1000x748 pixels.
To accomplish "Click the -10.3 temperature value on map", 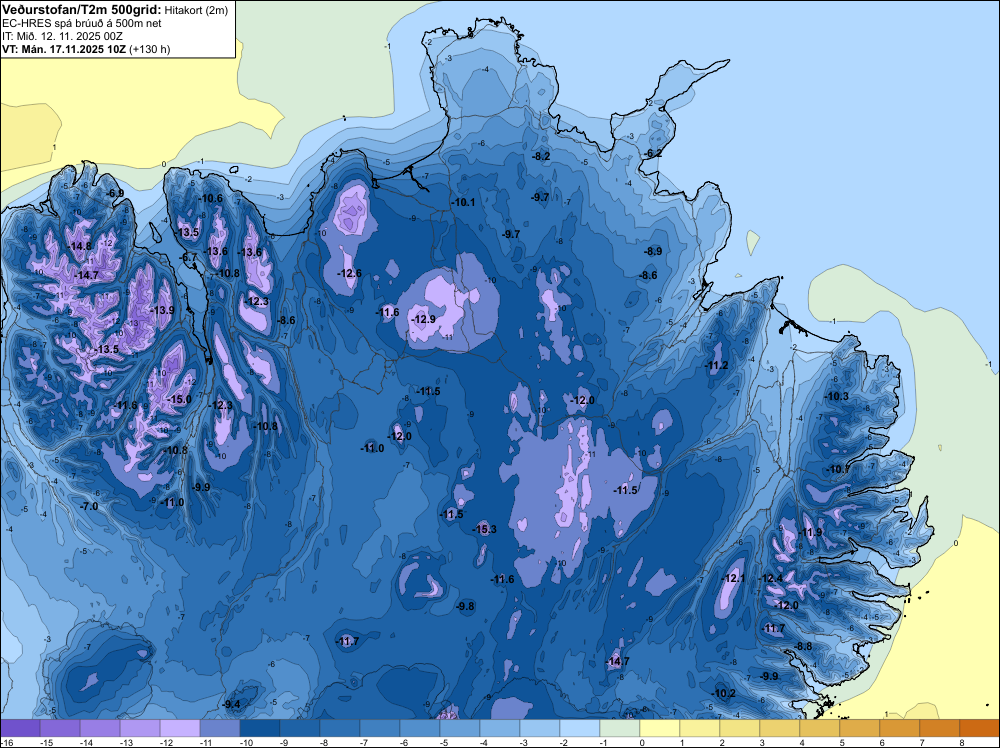I will [x=837, y=396].
